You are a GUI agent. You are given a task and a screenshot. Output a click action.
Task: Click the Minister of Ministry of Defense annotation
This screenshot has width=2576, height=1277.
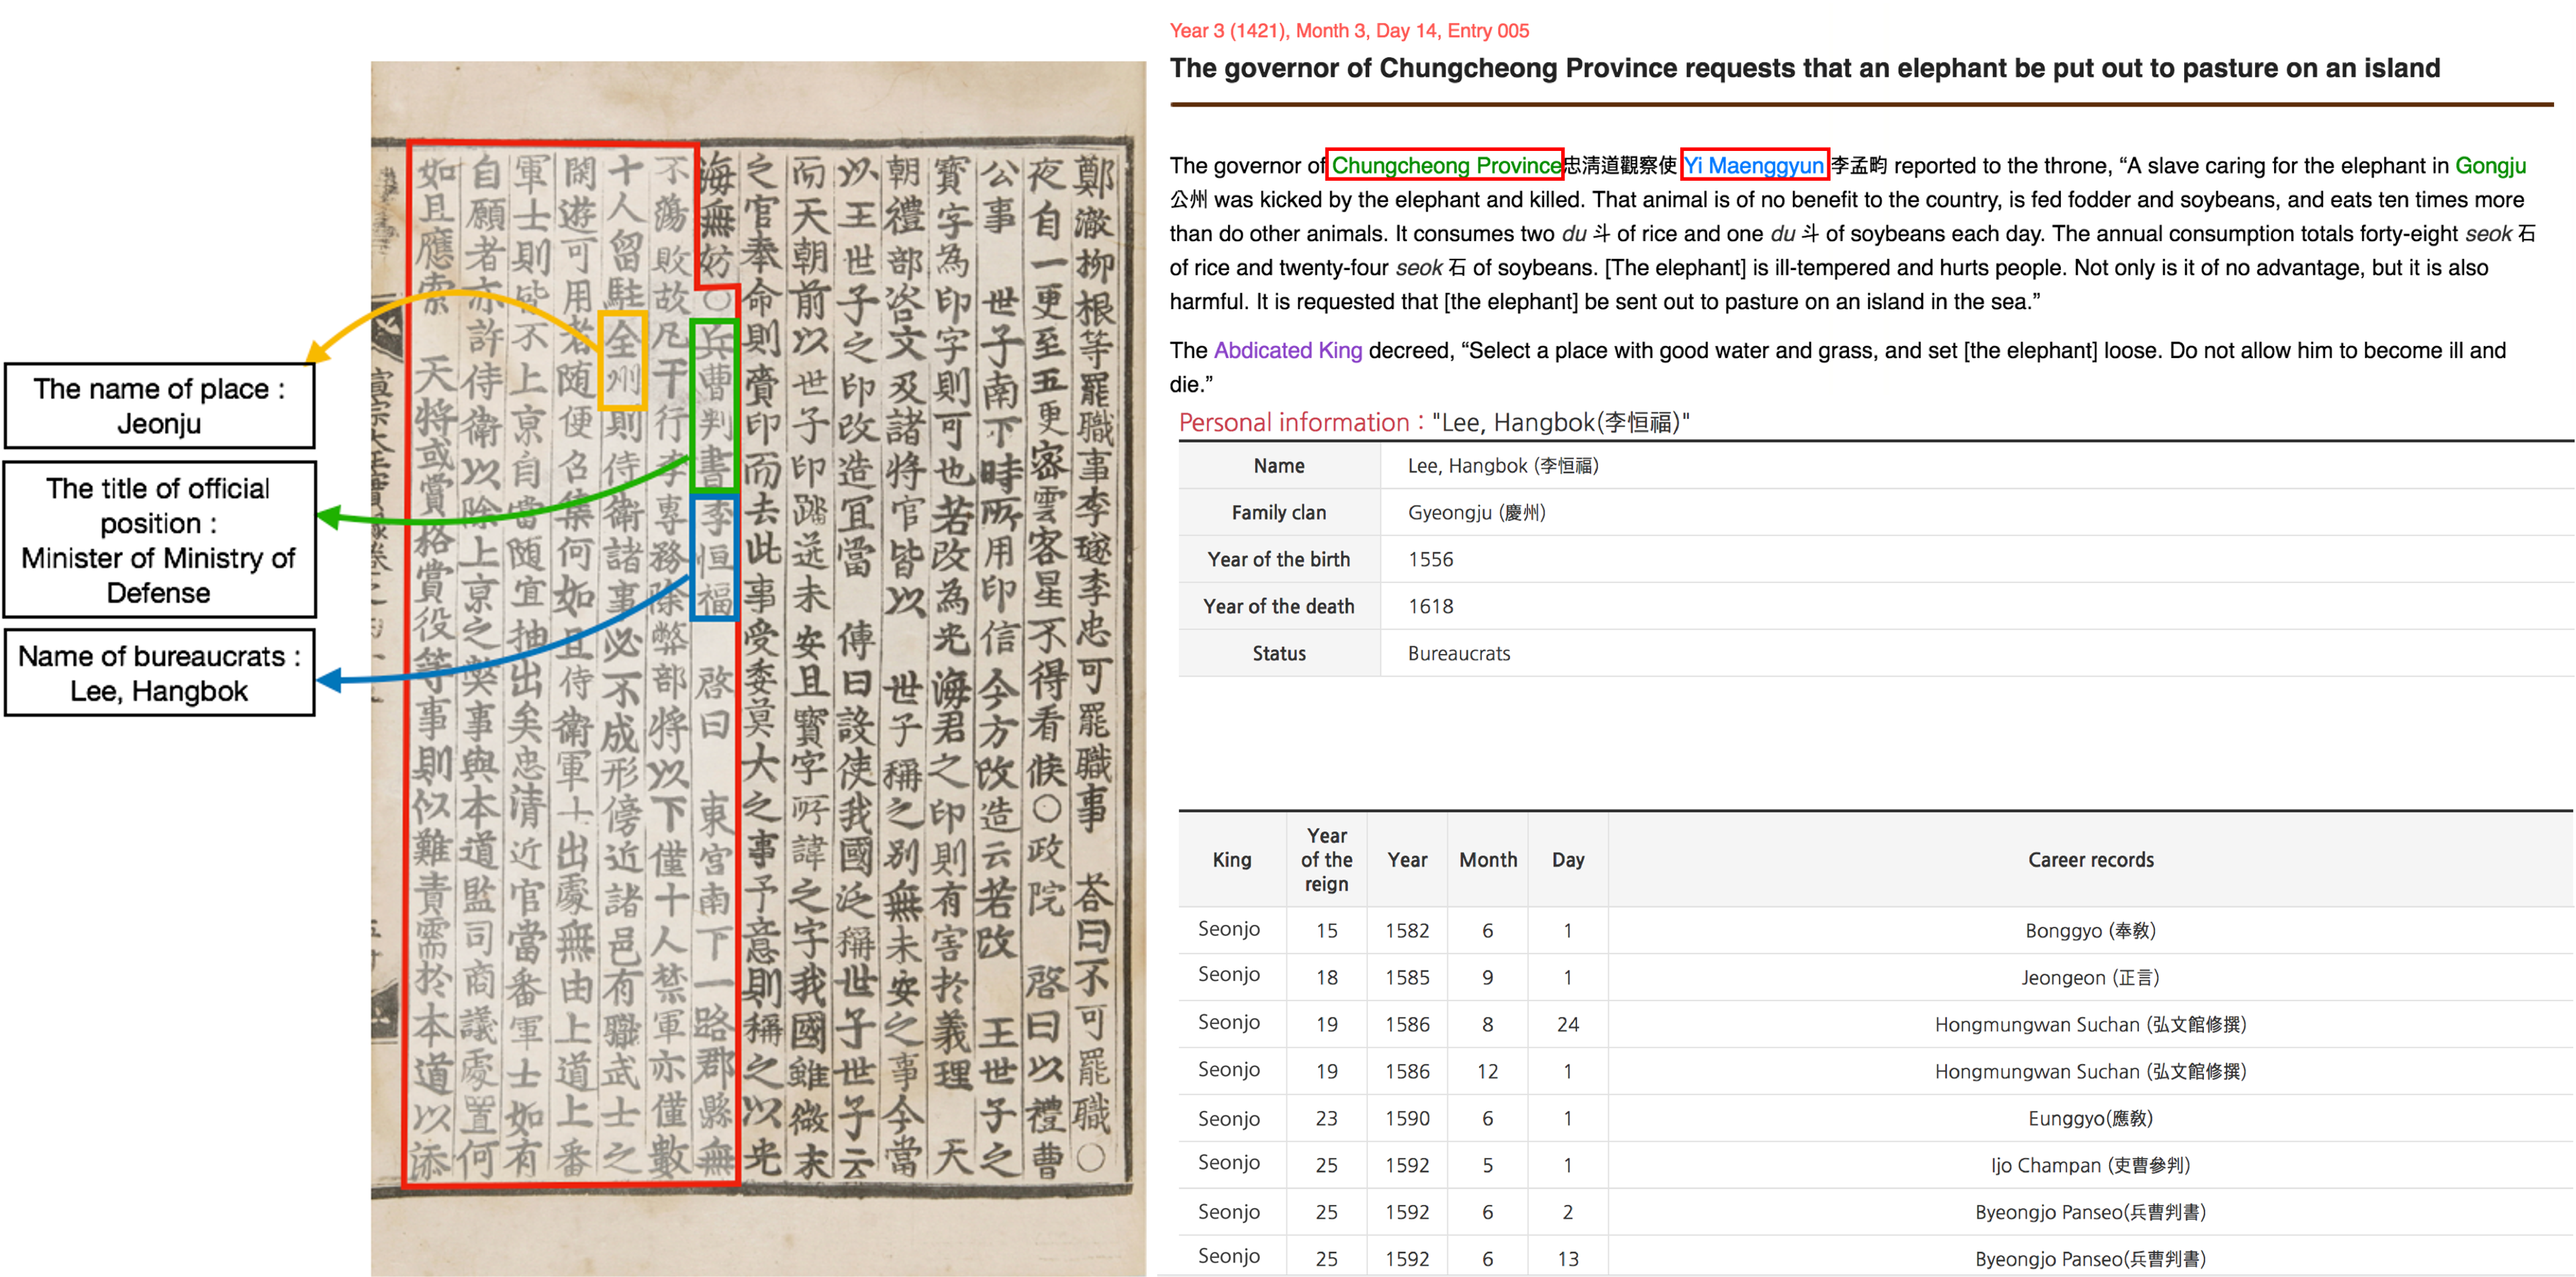(159, 540)
